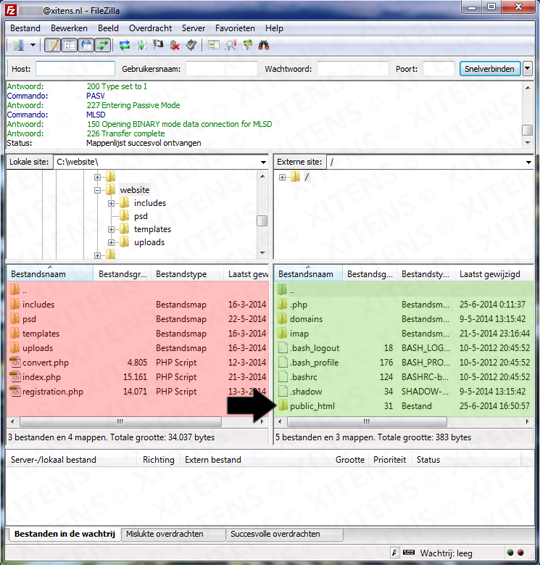Open the filename filters dialog
Screen dimensions: 540x565
pos(214,45)
